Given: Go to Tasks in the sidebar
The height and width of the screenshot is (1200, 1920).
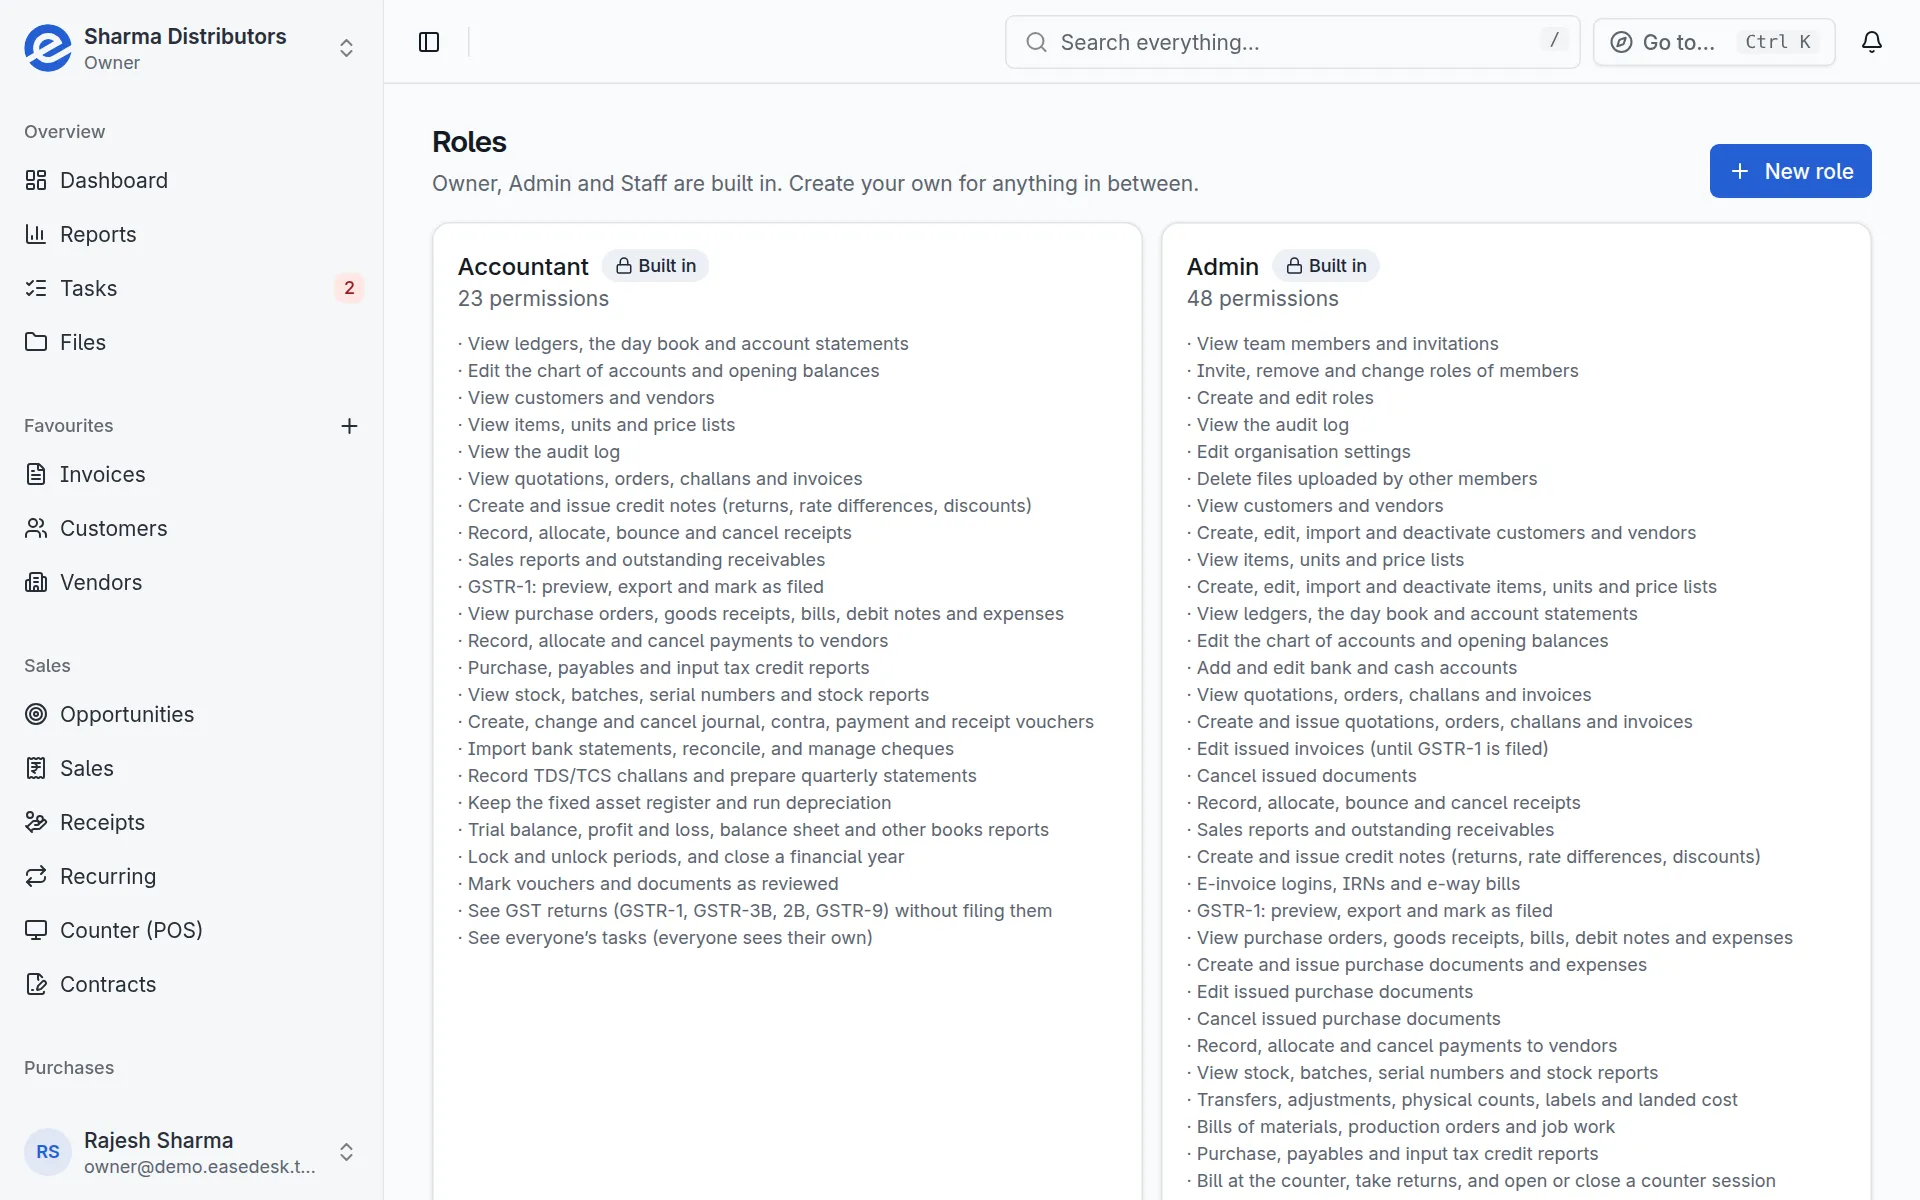Looking at the screenshot, I should 192,288.
